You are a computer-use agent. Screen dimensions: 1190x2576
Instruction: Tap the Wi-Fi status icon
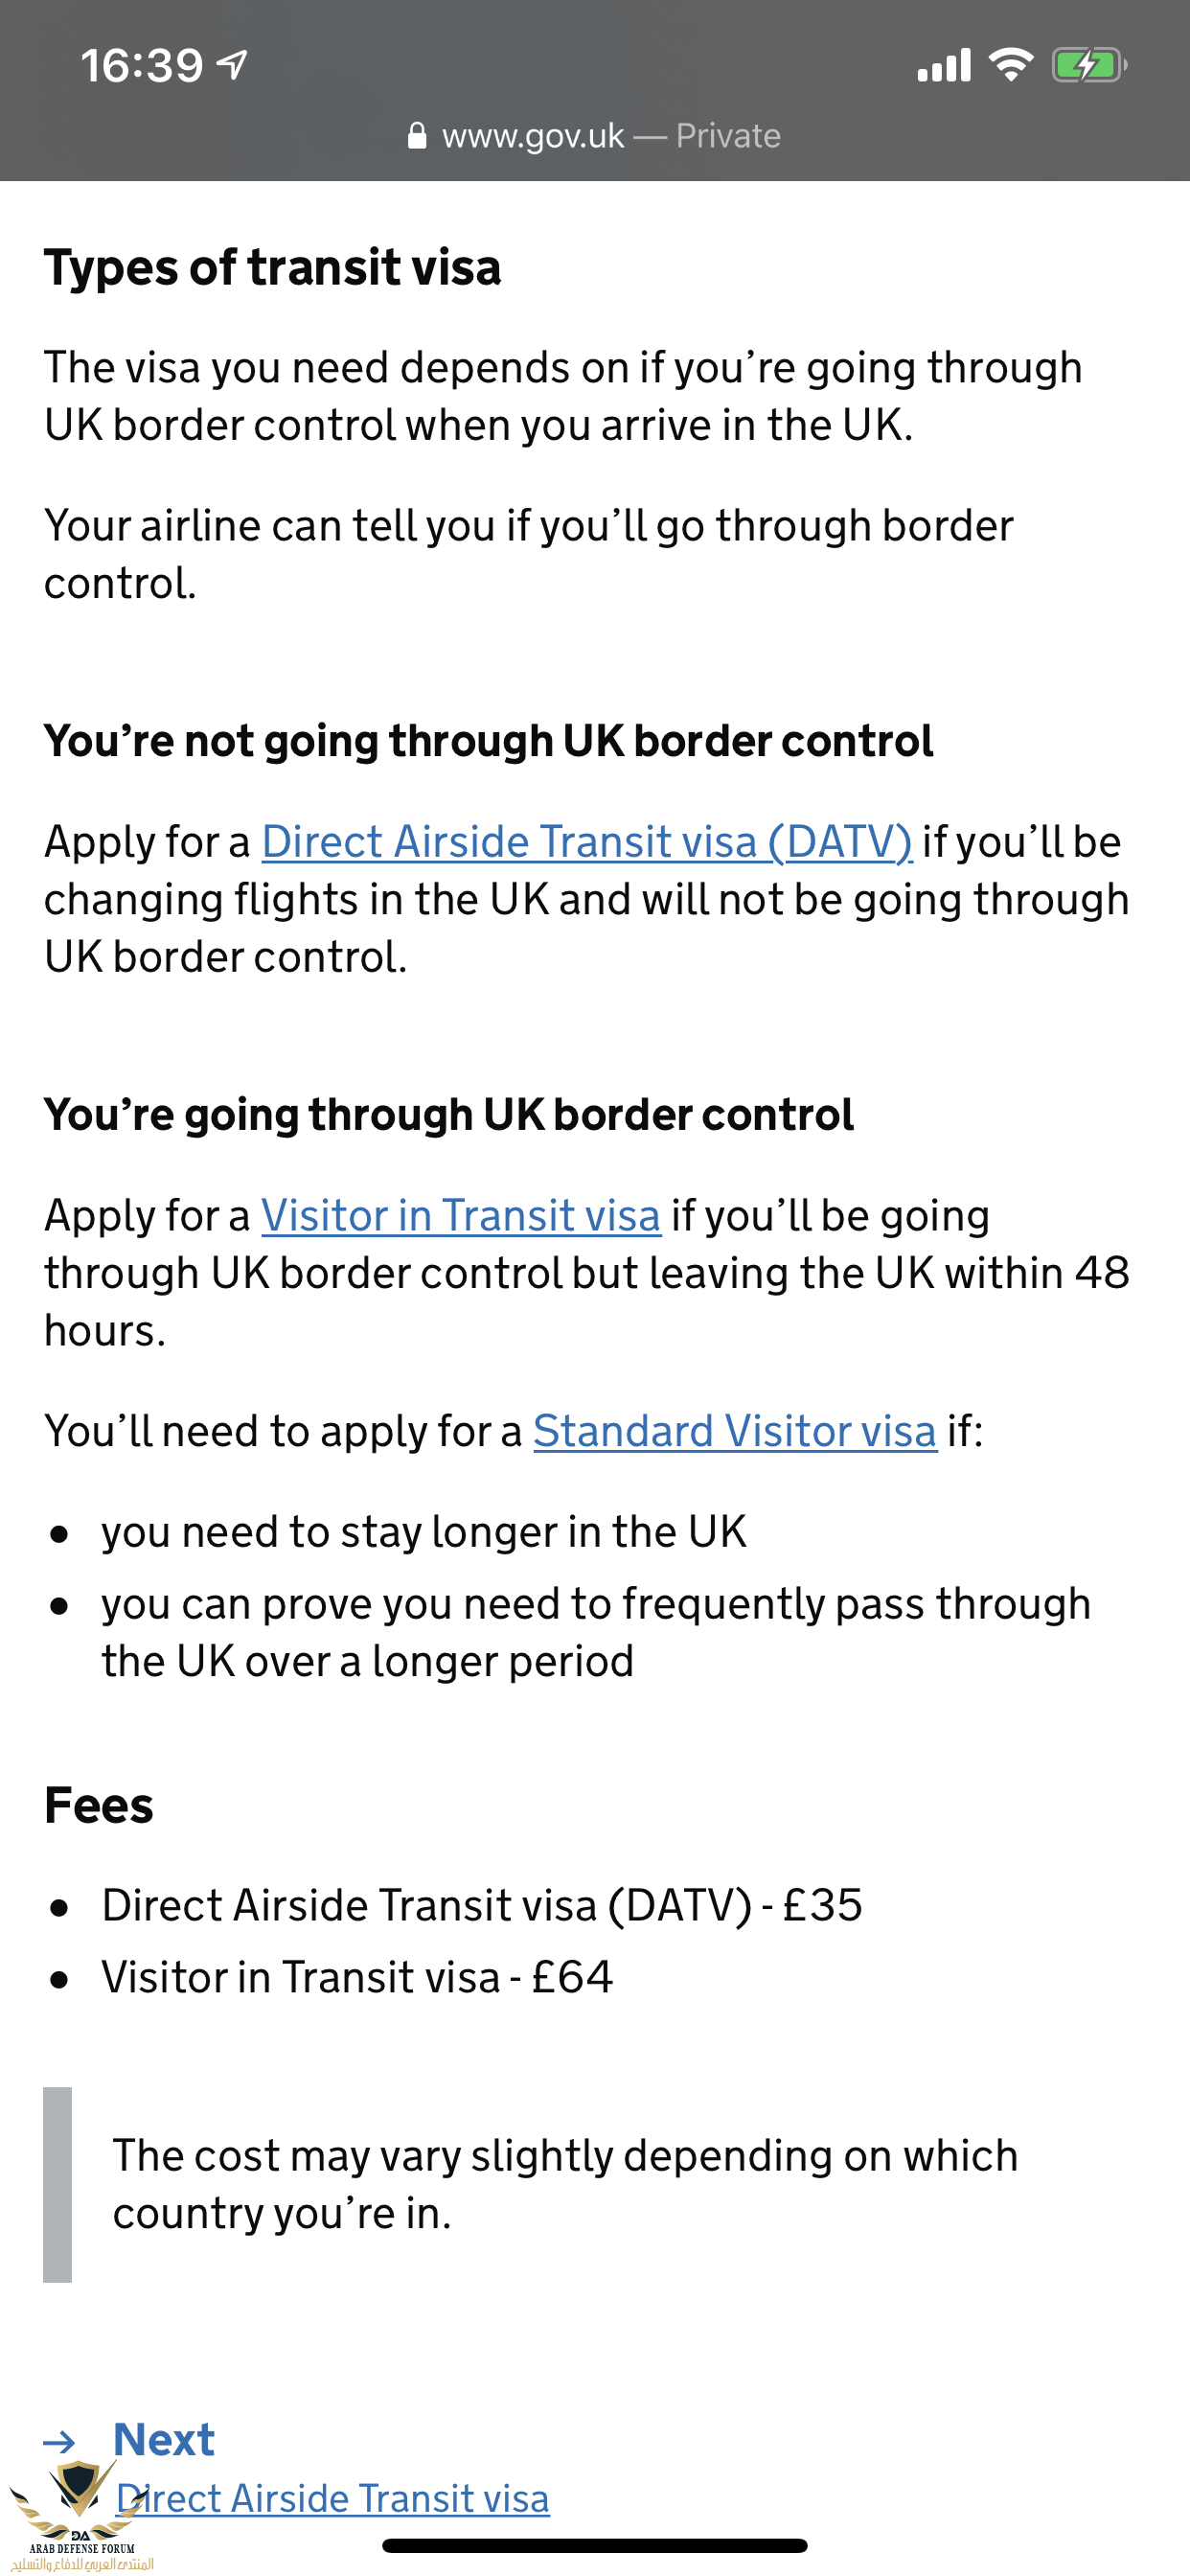click(x=1010, y=65)
